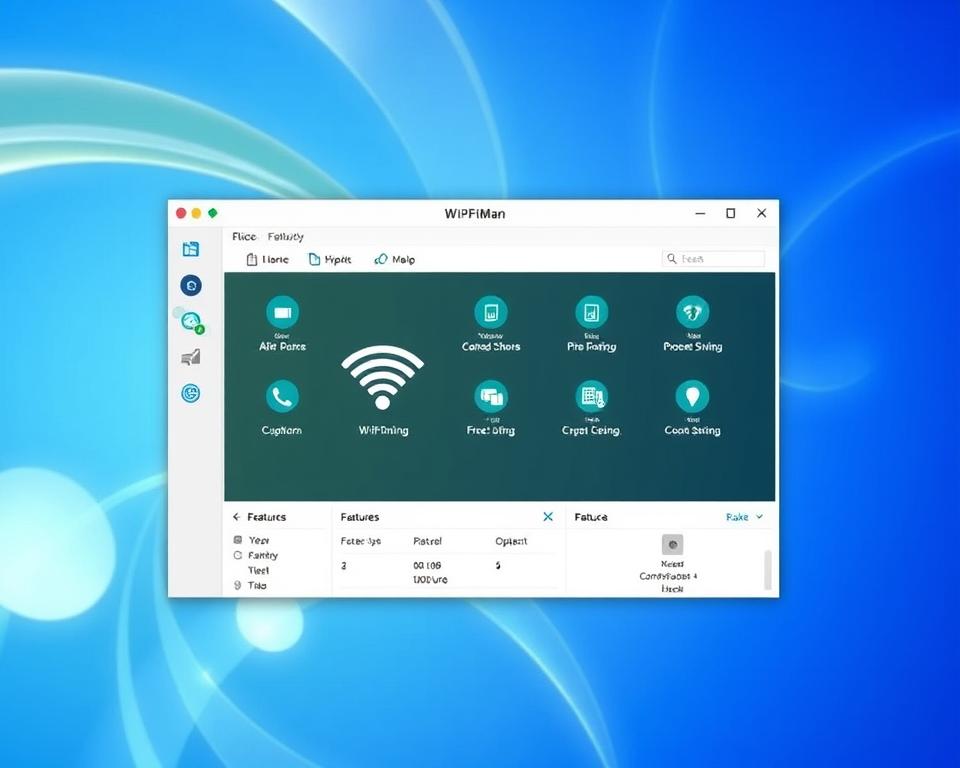
Task: Select the 'Tnio' item in the Features list
Action: coord(257,585)
